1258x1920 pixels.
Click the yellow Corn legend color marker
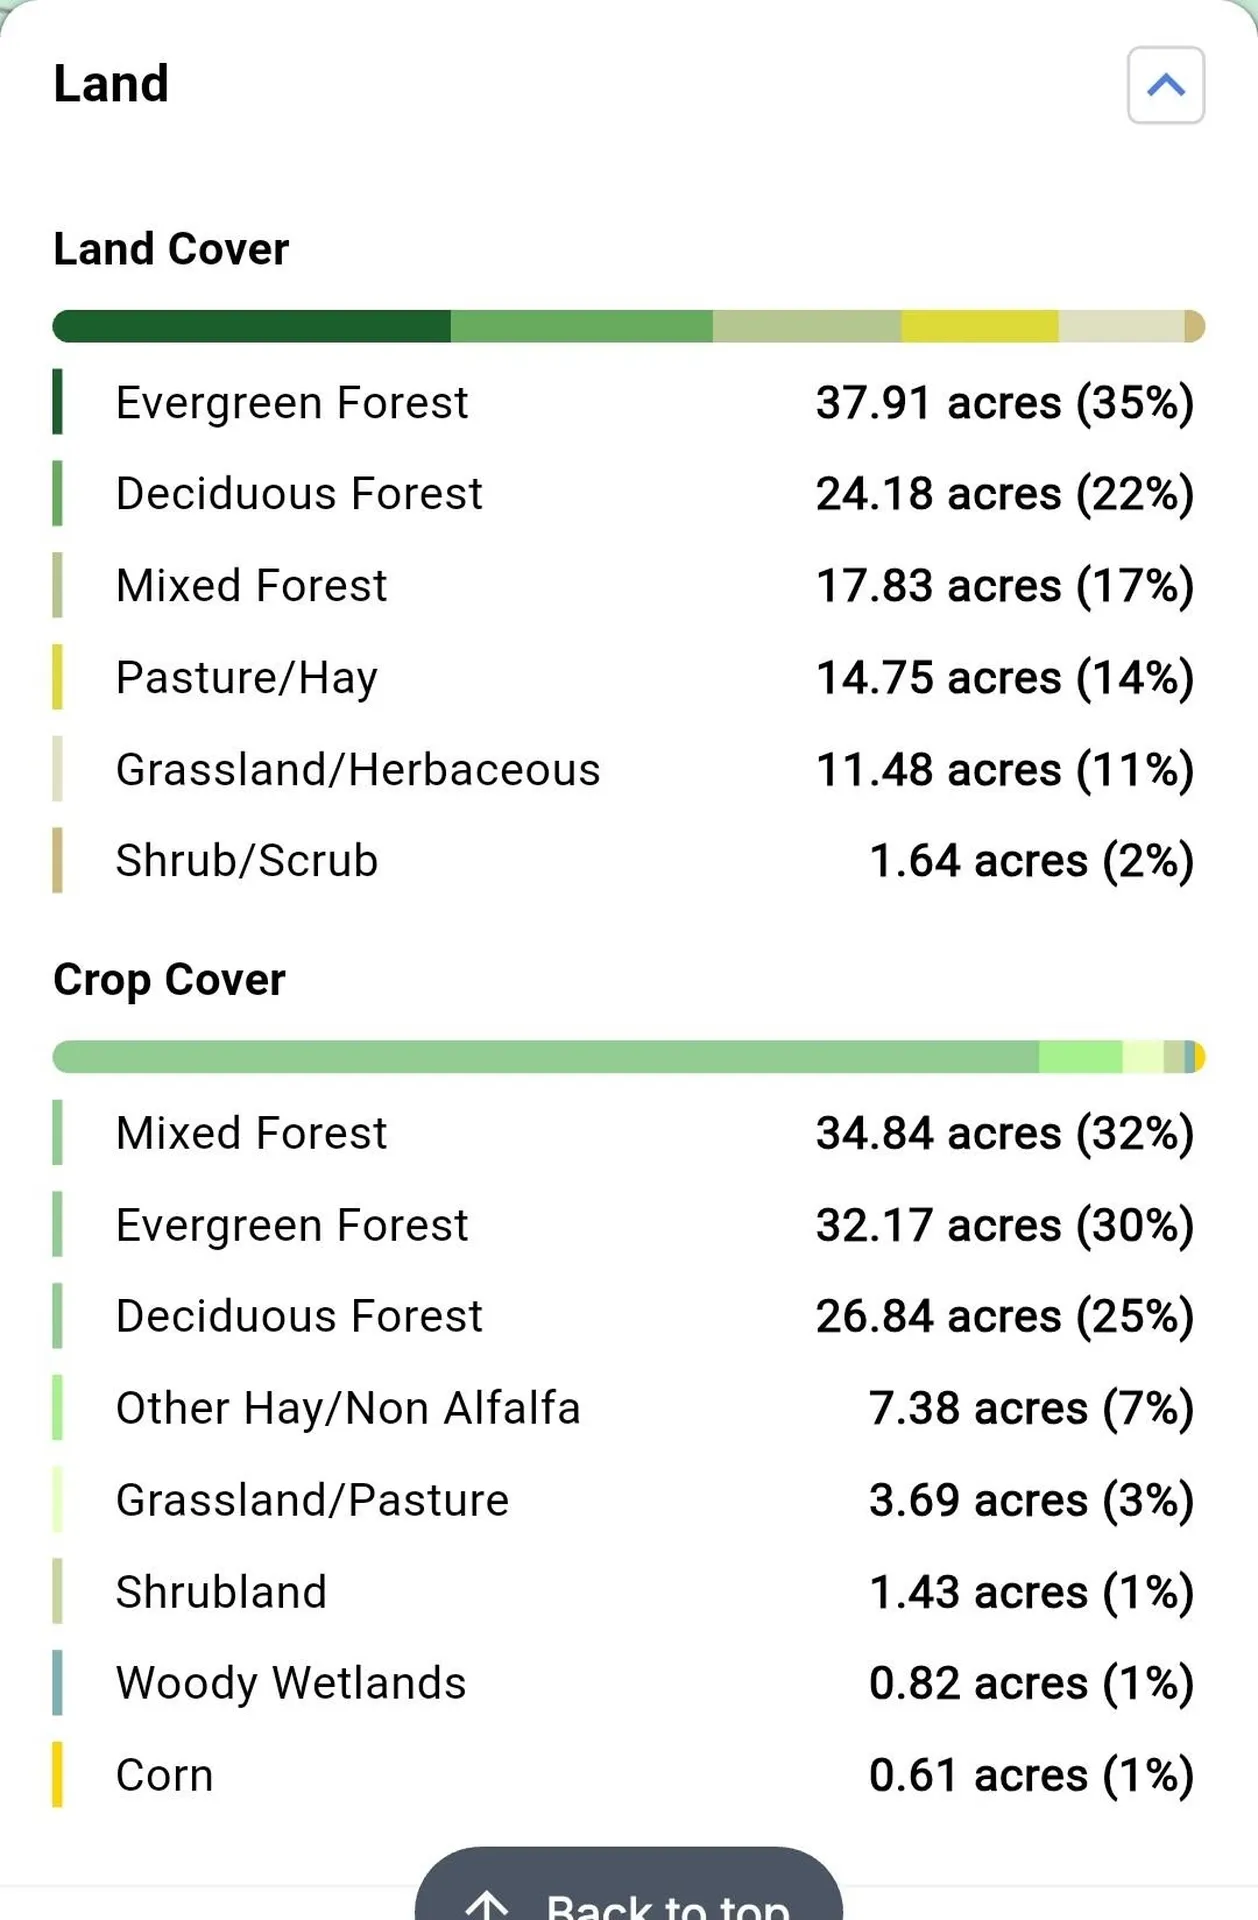point(57,1775)
